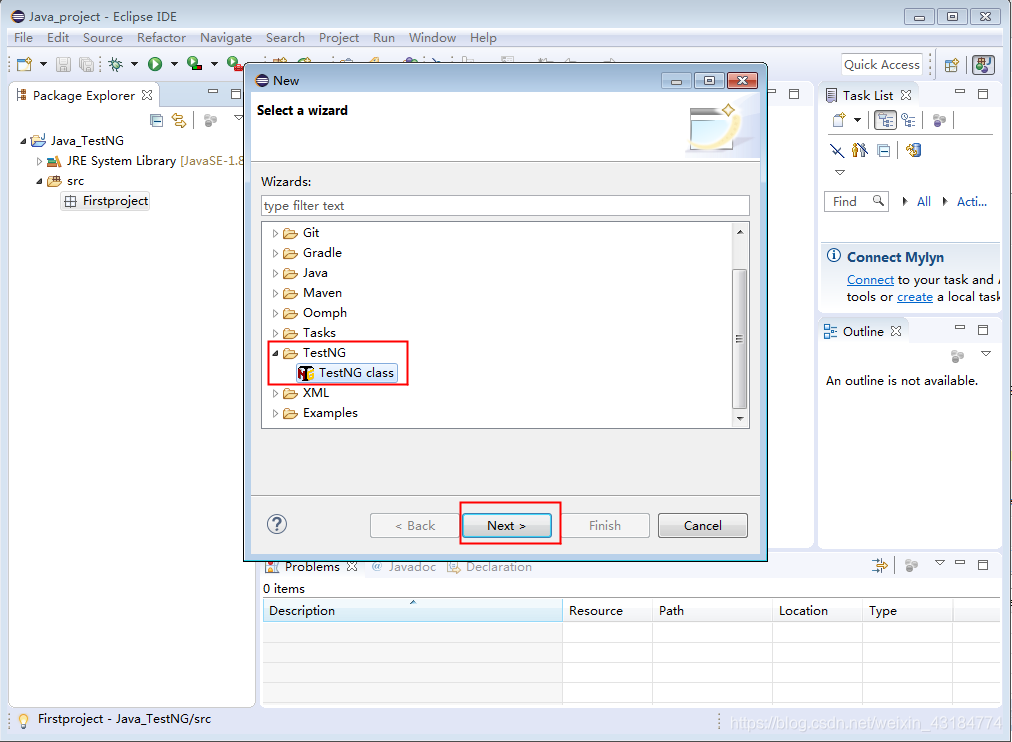The width and height of the screenshot is (1012, 742).
Task: Click the Coverage run icon
Action: (x=194, y=63)
